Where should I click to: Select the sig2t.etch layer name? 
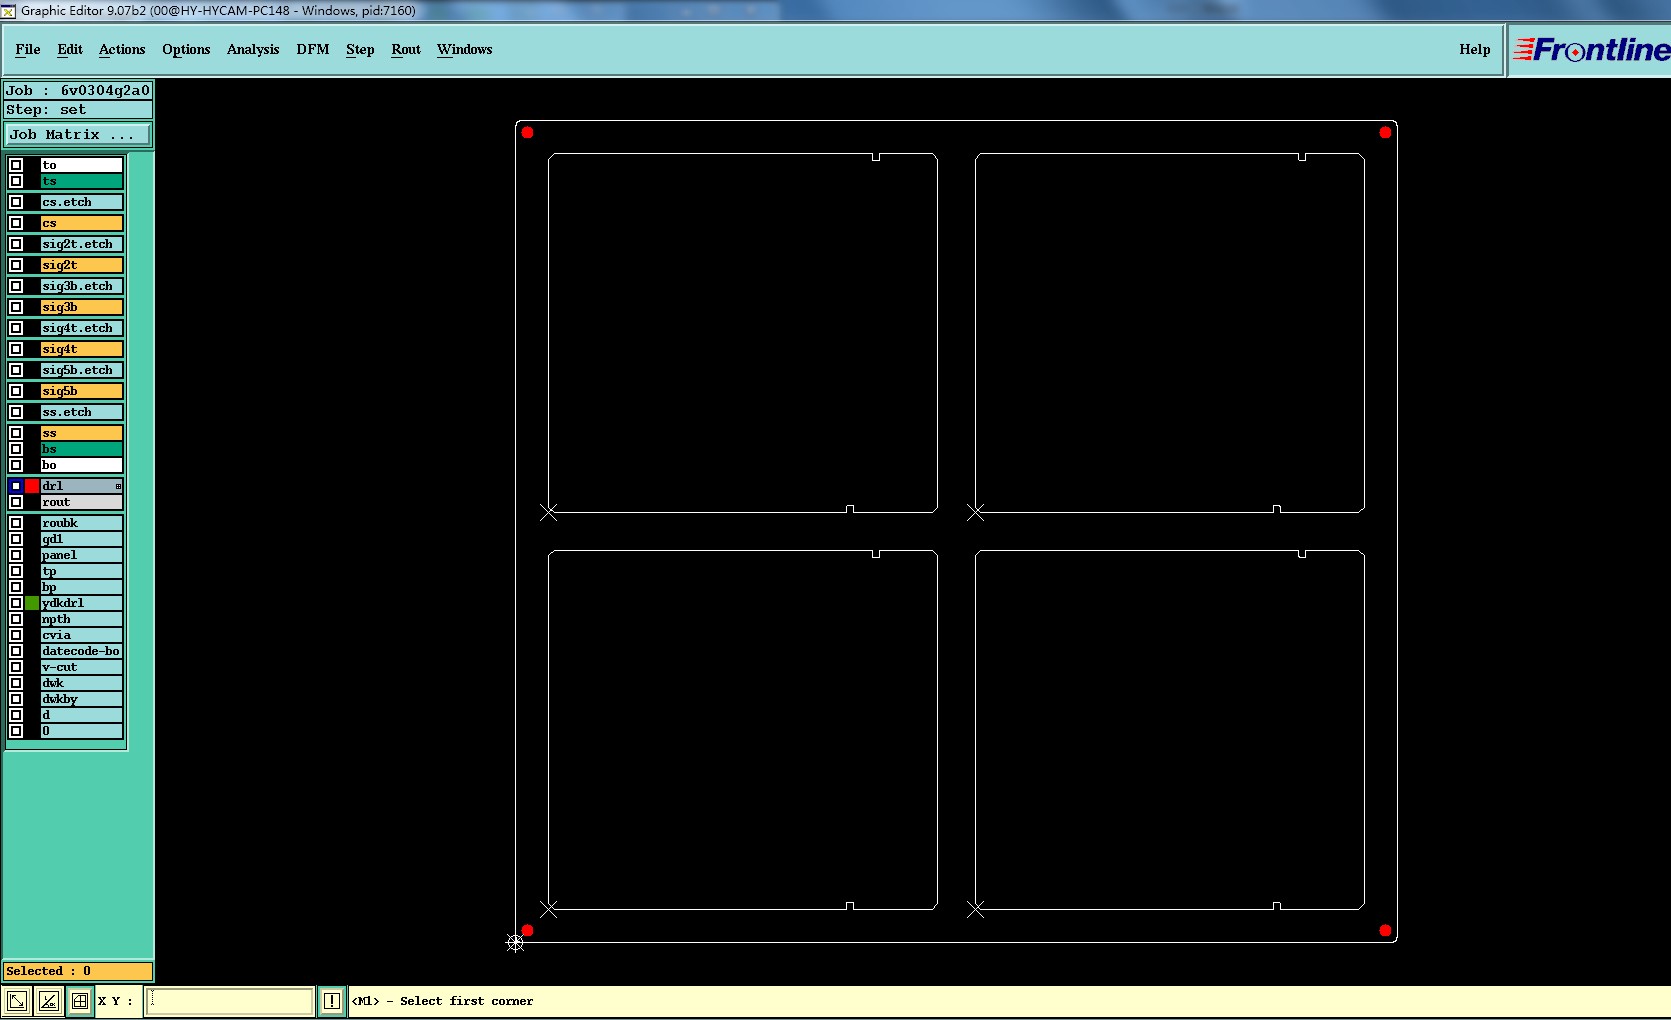click(x=82, y=244)
